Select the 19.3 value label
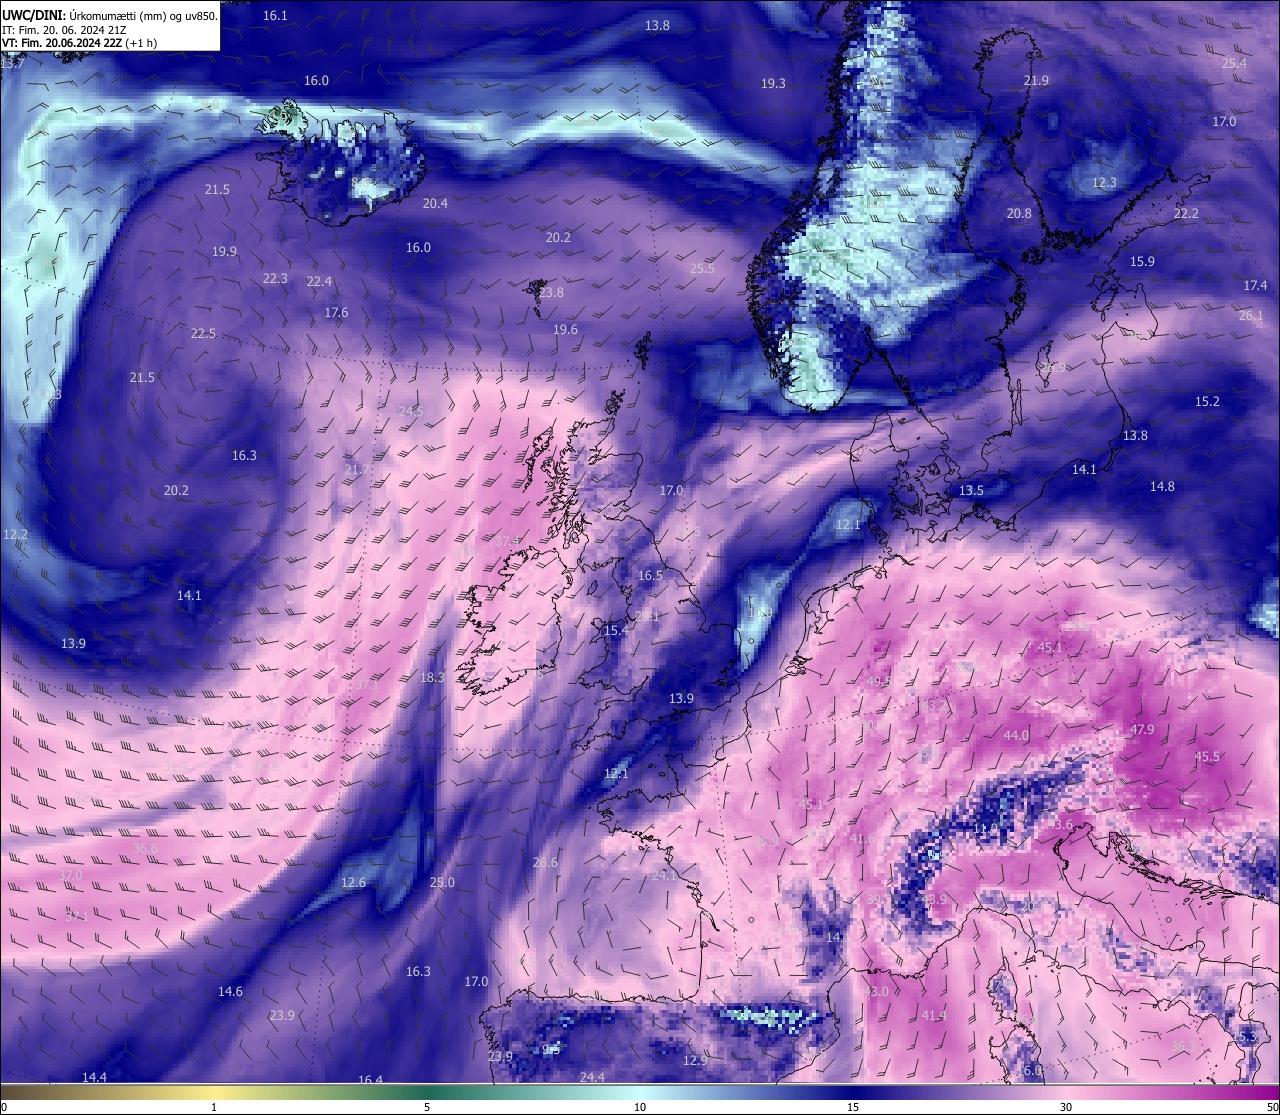The width and height of the screenshot is (1280, 1115). pyautogui.click(x=773, y=84)
